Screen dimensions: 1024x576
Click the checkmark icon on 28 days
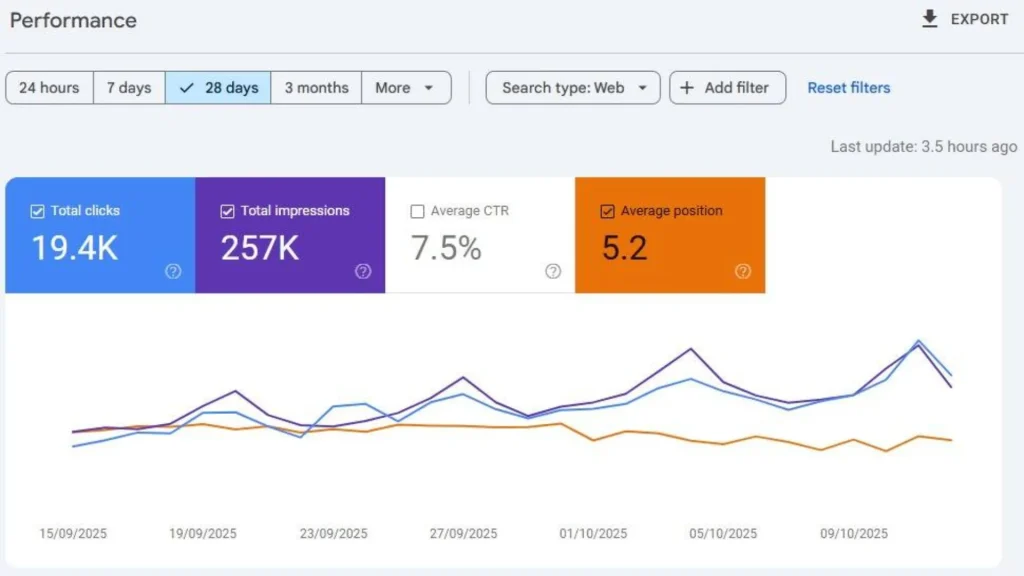[x=185, y=88]
